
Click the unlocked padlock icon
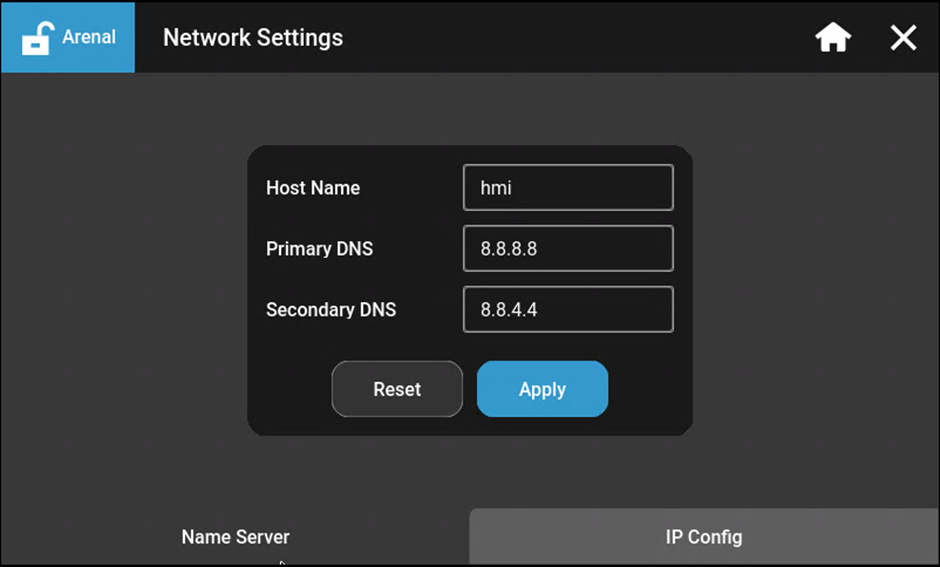[36, 38]
